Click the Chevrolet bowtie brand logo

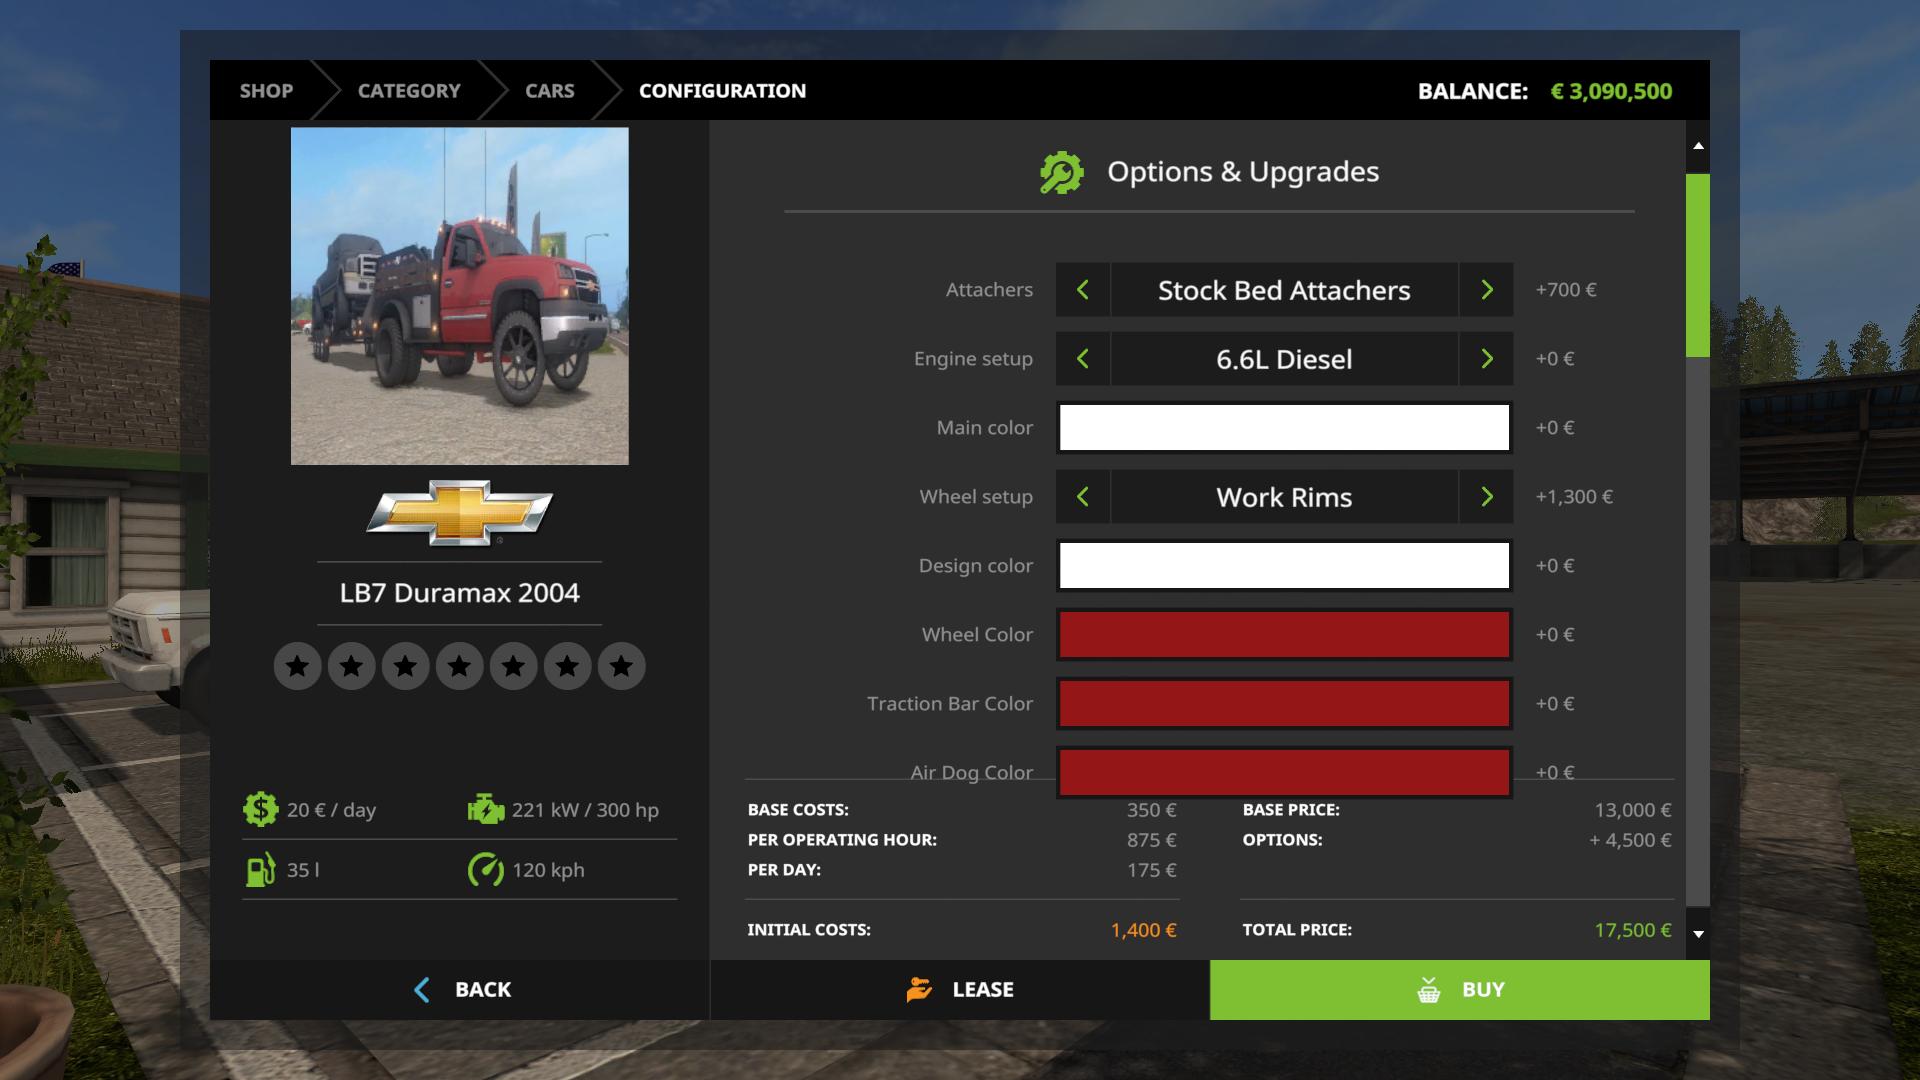pyautogui.click(x=459, y=512)
